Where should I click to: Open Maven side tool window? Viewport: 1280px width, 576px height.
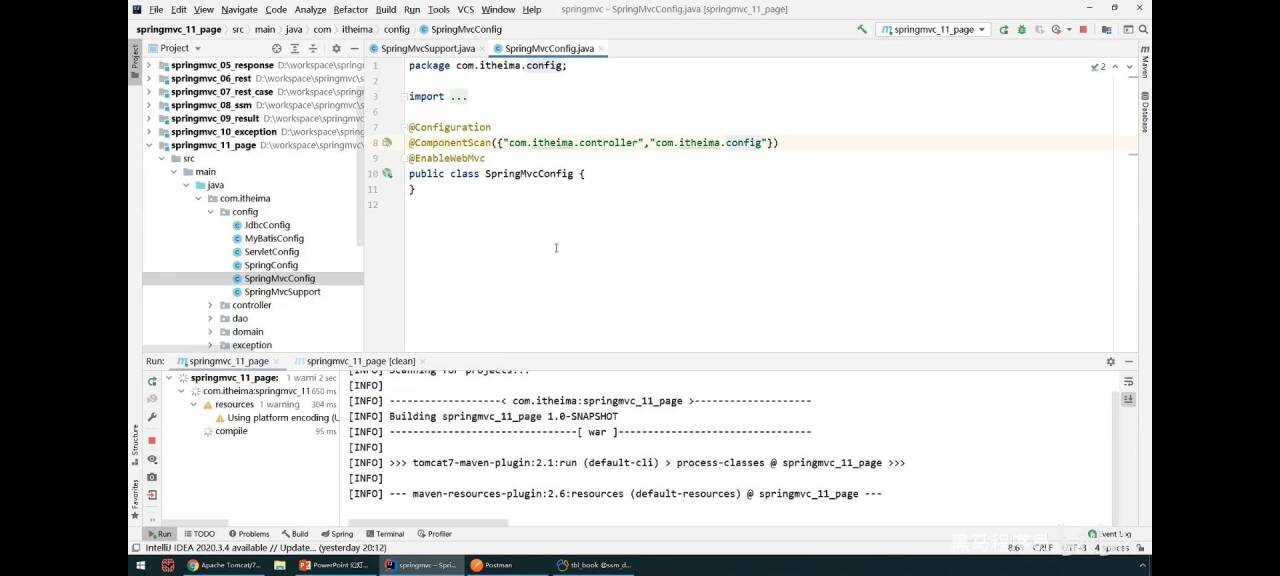[1145, 62]
